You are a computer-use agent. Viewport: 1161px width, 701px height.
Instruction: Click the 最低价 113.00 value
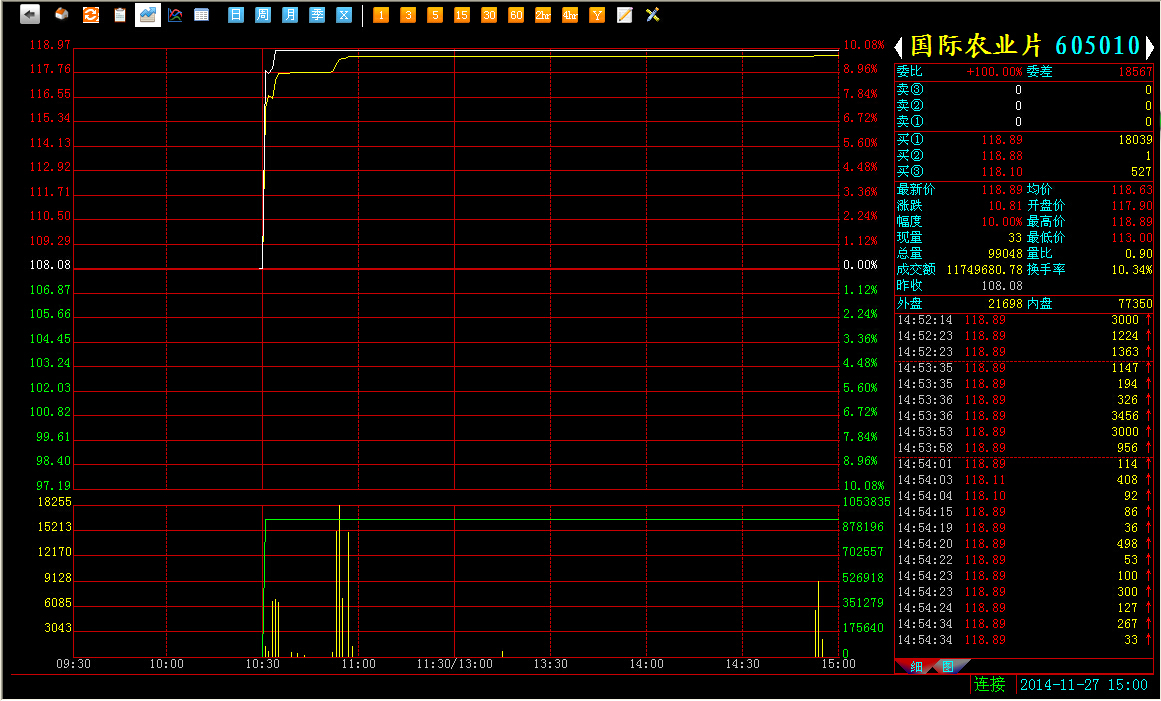tap(1132, 238)
